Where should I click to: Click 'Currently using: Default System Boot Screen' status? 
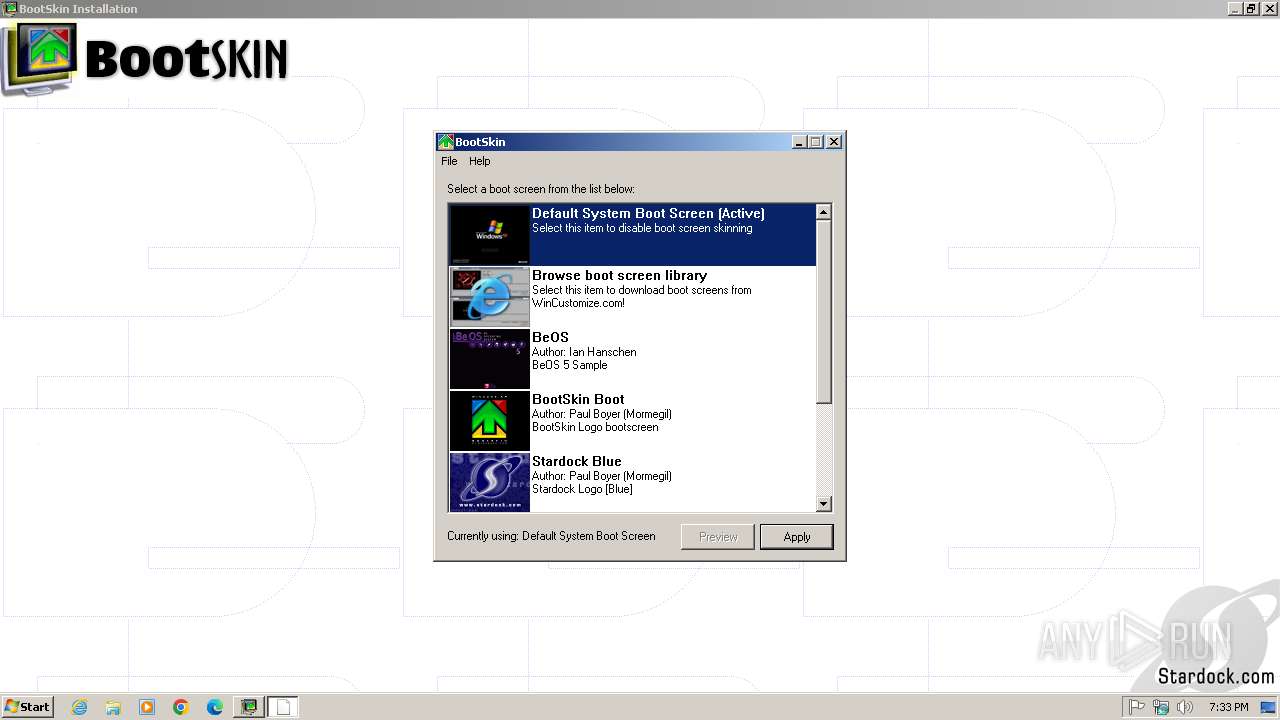click(551, 536)
